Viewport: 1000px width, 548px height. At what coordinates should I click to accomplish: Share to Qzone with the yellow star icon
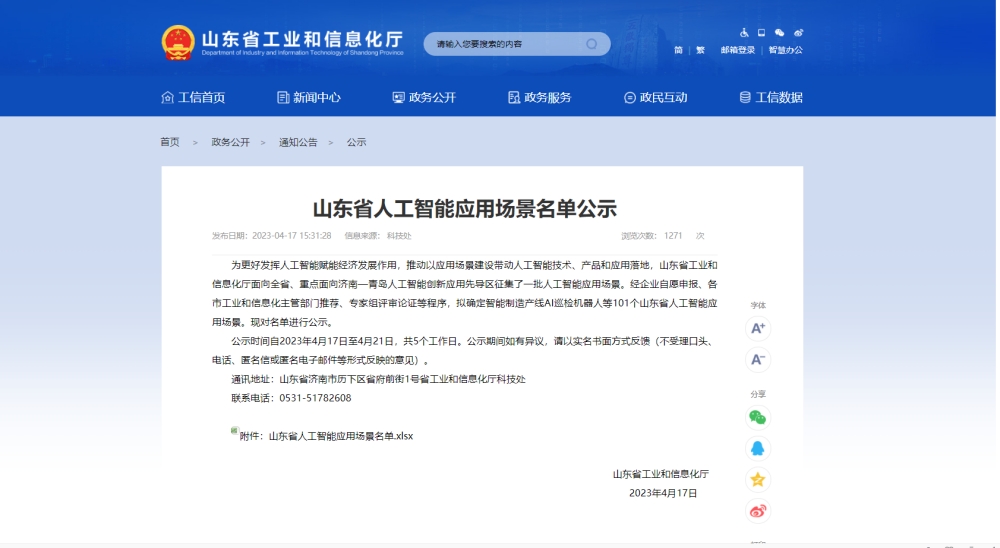point(758,479)
